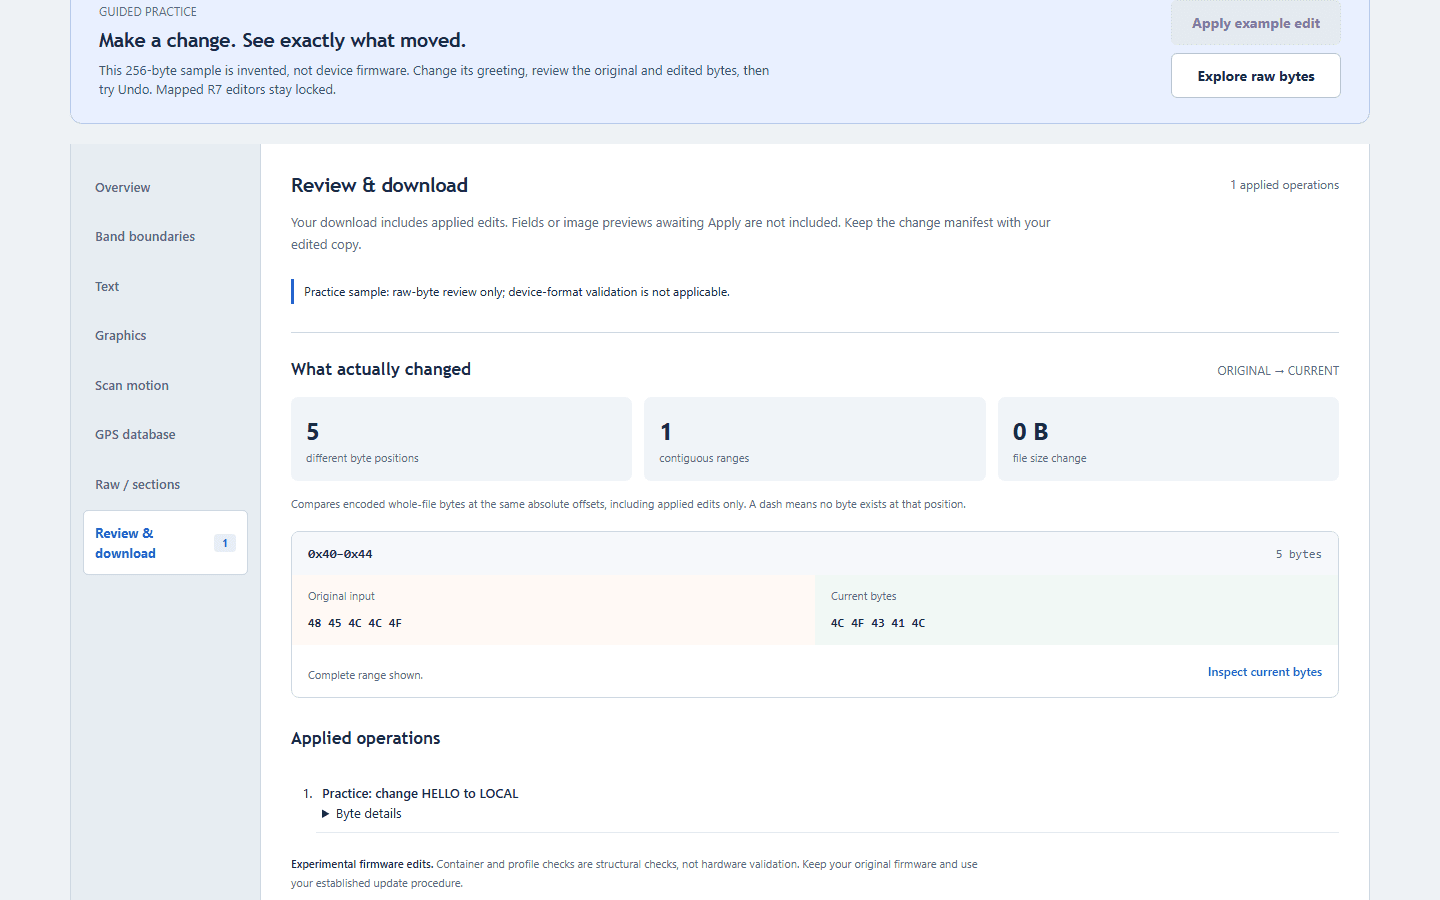The image size is (1440, 900).
Task: Click 'Practice: change HELLO to LOCAL' operation
Action: click(x=420, y=794)
